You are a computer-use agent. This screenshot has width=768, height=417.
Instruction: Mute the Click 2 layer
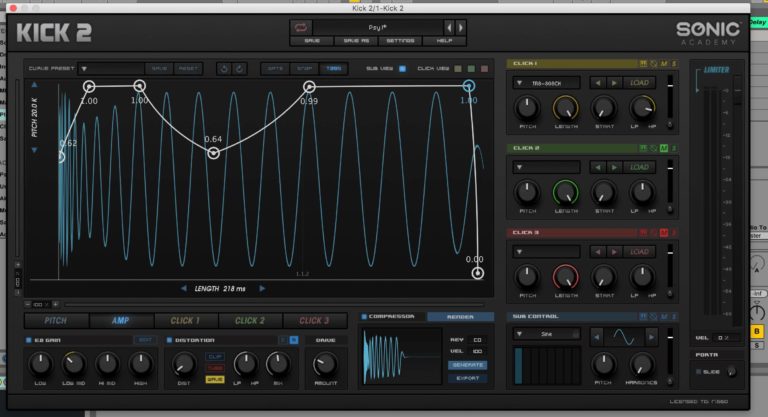click(x=664, y=148)
